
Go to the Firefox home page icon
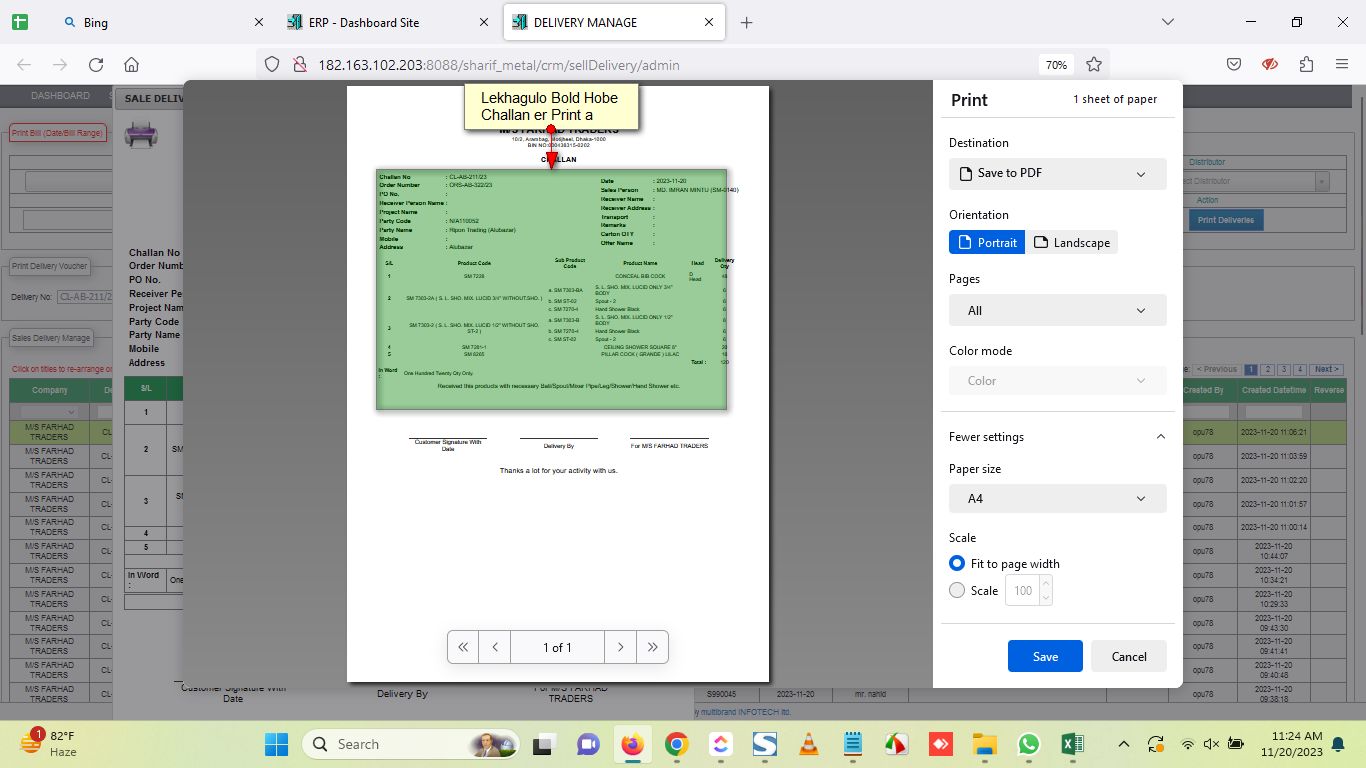pyautogui.click(x=131, y=65)
